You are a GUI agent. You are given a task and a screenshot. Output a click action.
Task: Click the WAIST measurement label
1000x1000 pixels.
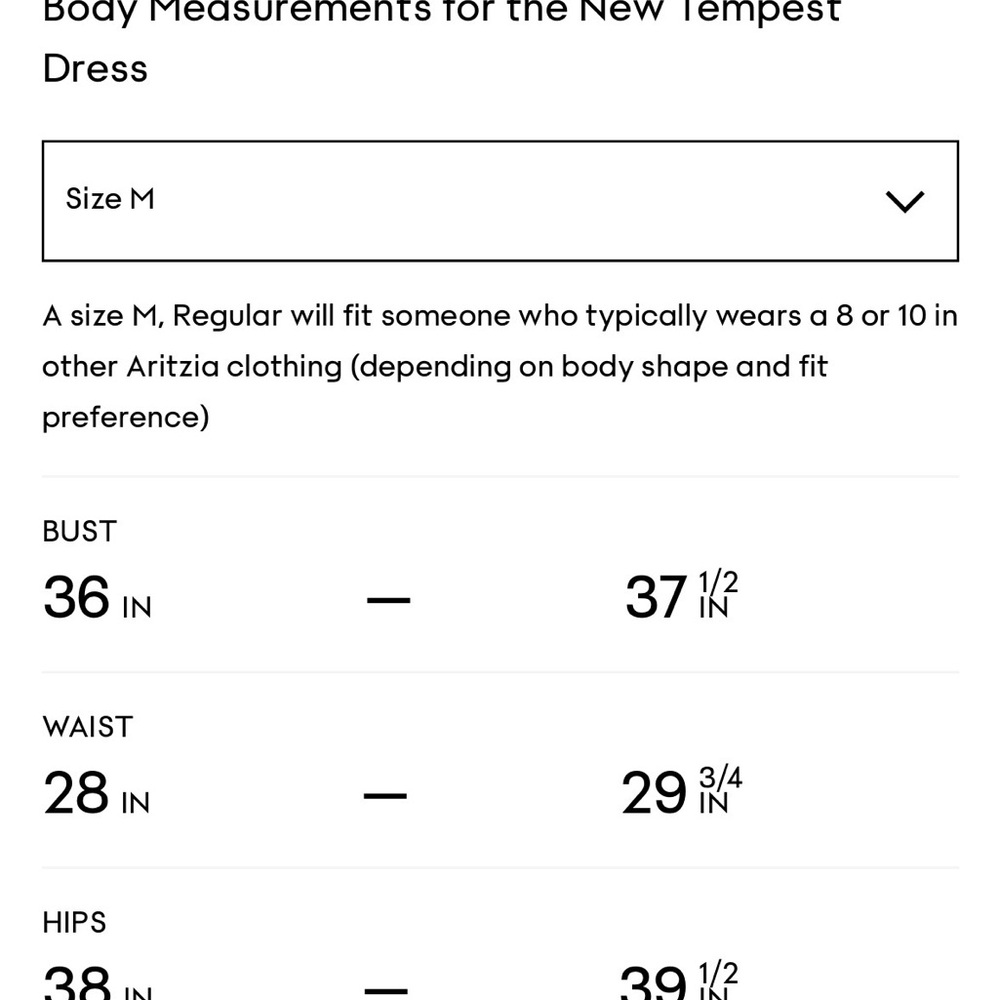tap(88, 727)
